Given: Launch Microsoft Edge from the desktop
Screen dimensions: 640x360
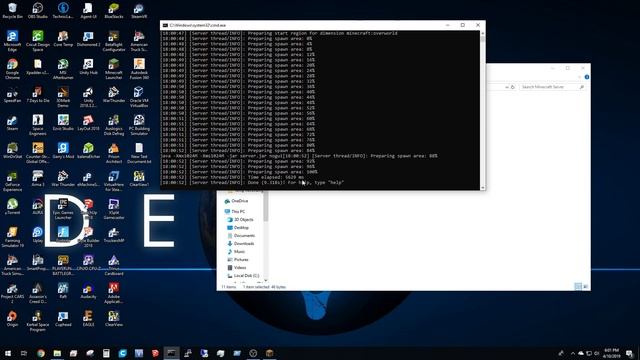Looking at the screenshot, I should (12, 41).
